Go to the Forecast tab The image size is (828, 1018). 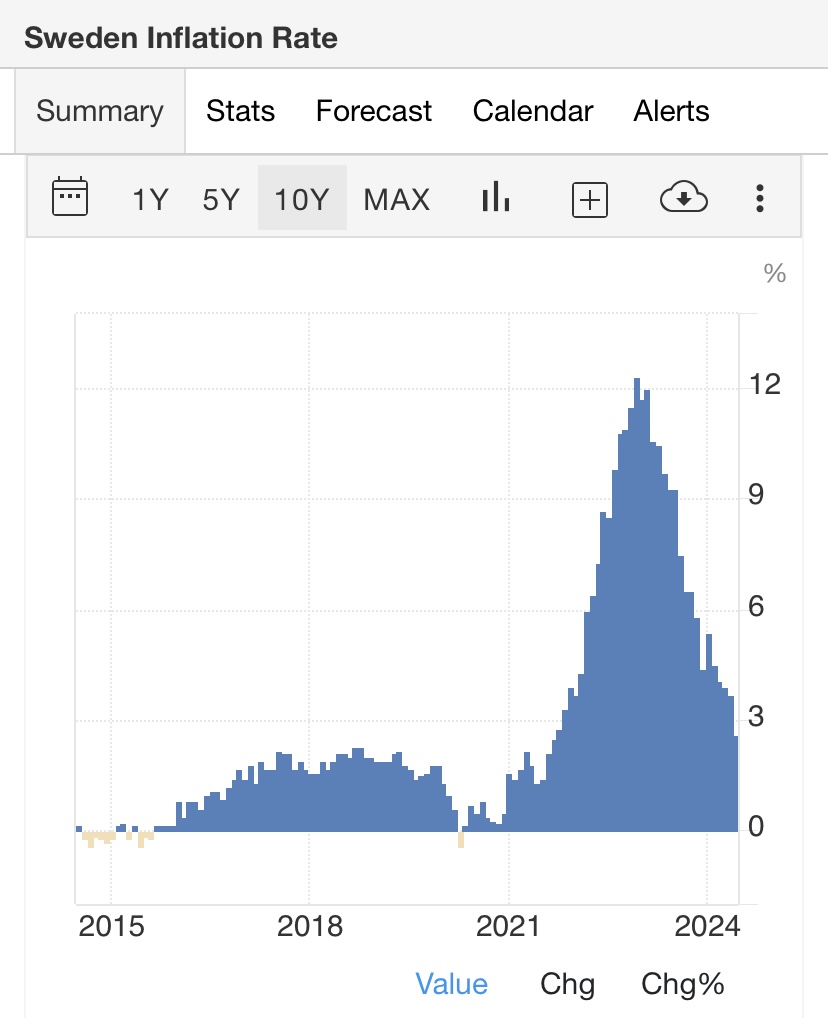click(x=374, y=111)
